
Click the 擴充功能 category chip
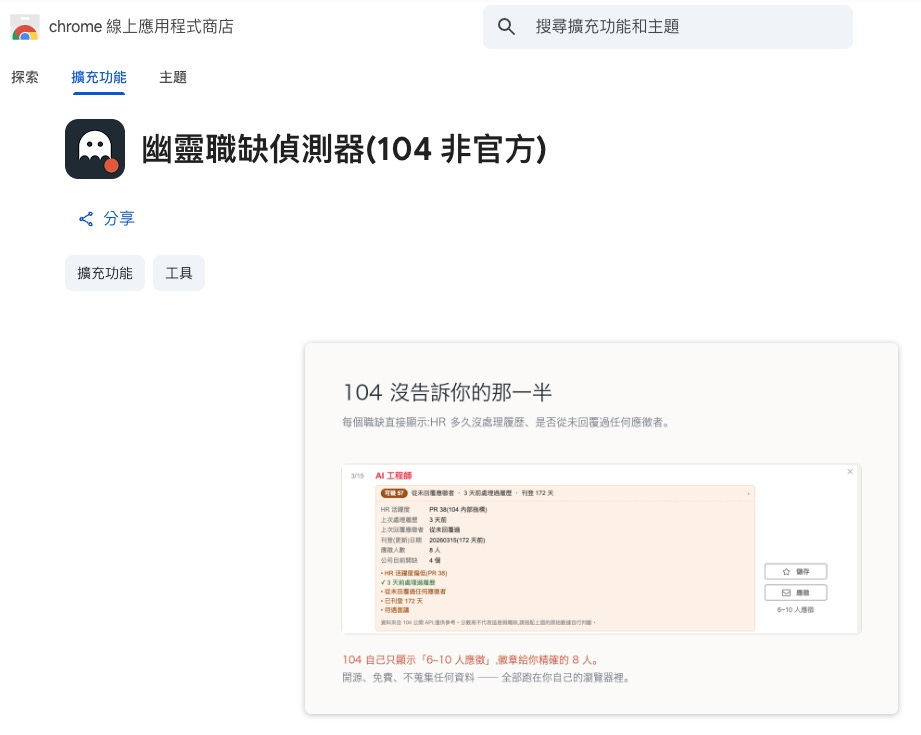point(105,273)
